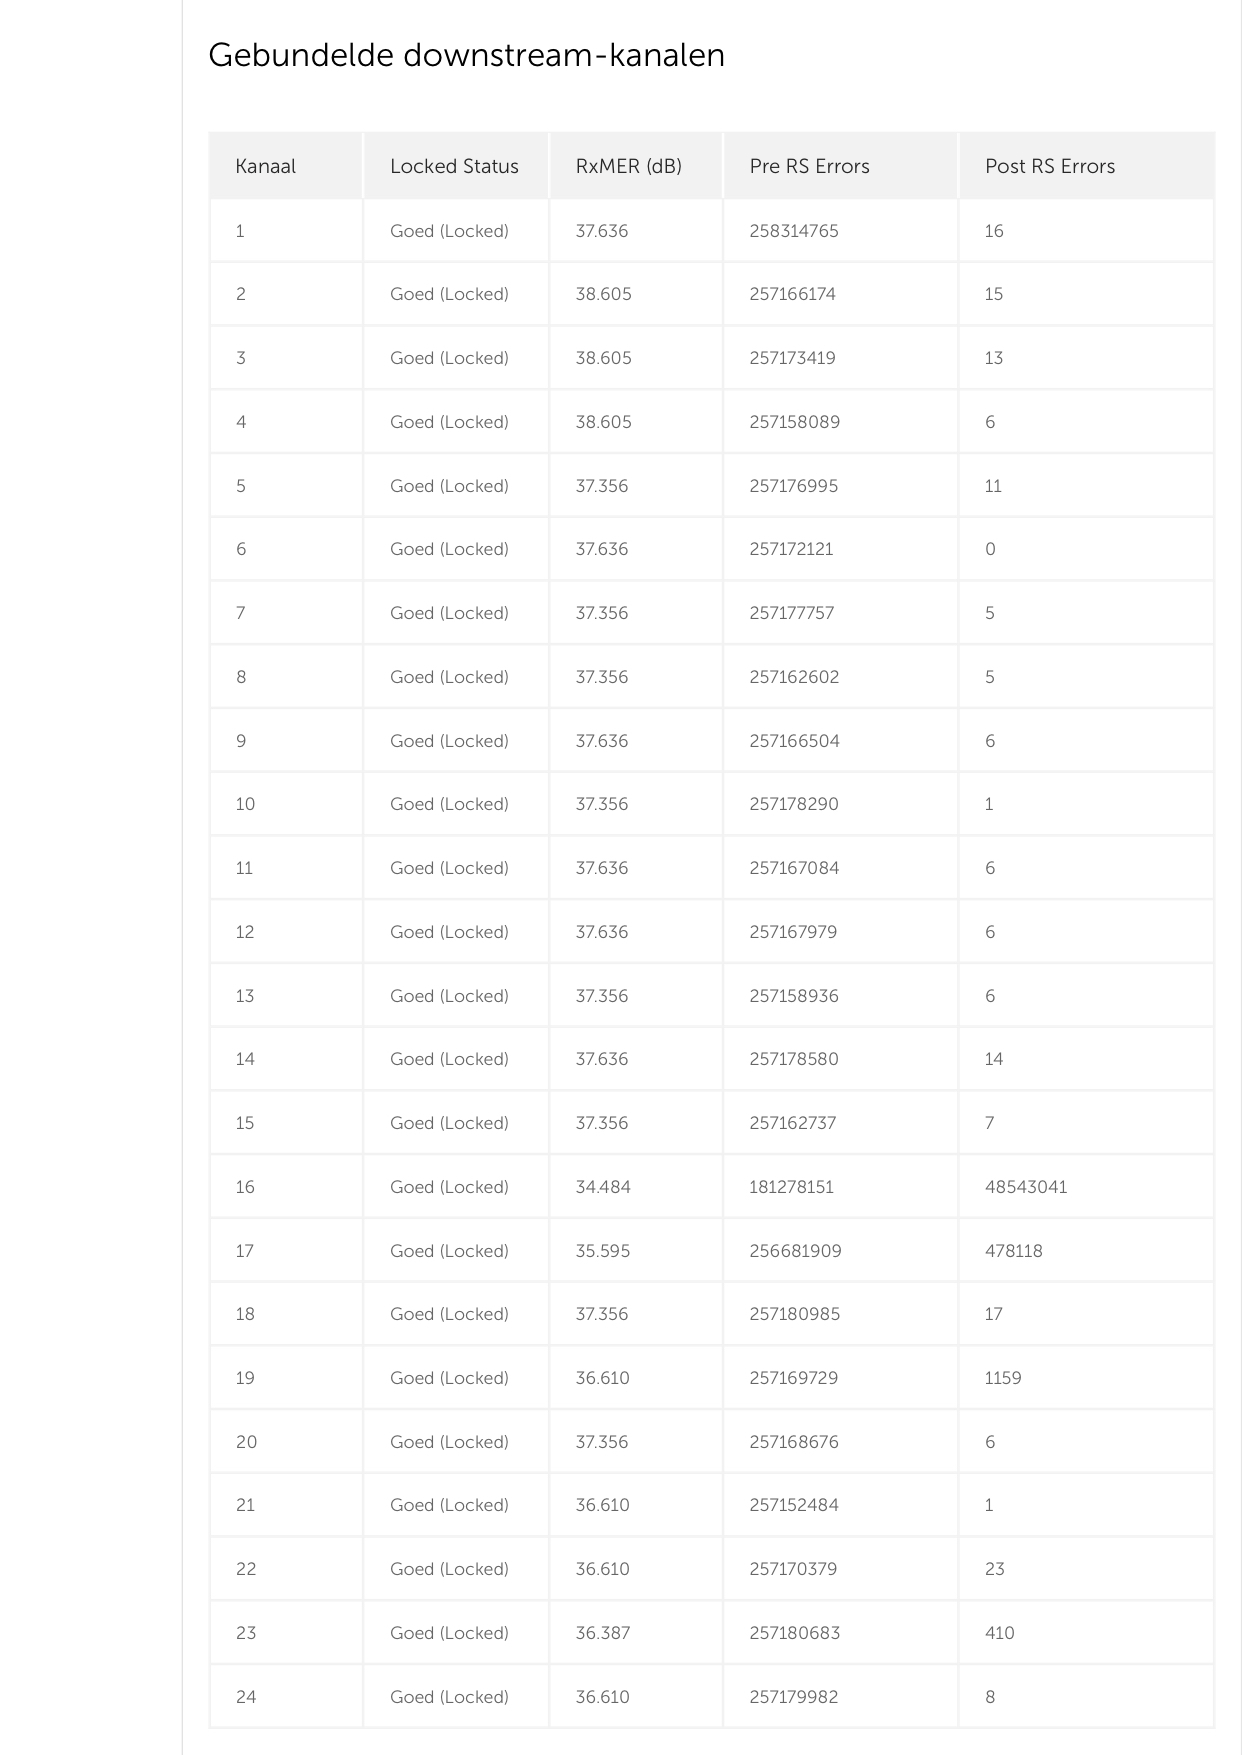Image resolution: width=1242 pixels, height=1755 pixels.
Task: Click Pre RS Errors value 257152484
Action: coord(793,1505)
